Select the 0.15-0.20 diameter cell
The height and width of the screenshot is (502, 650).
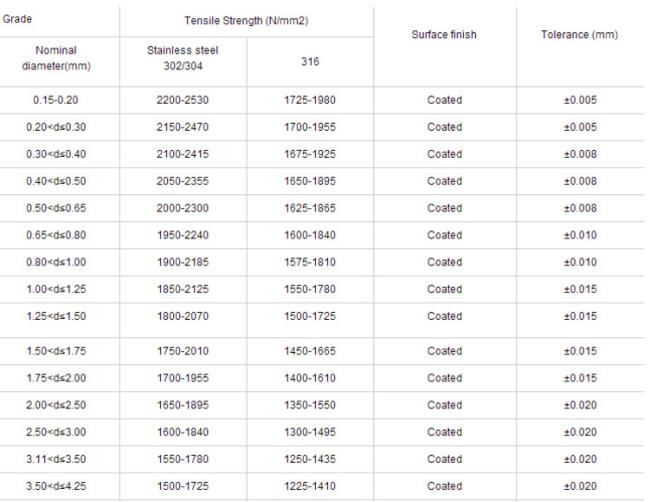pyautogui.click(x=56, y=100)
